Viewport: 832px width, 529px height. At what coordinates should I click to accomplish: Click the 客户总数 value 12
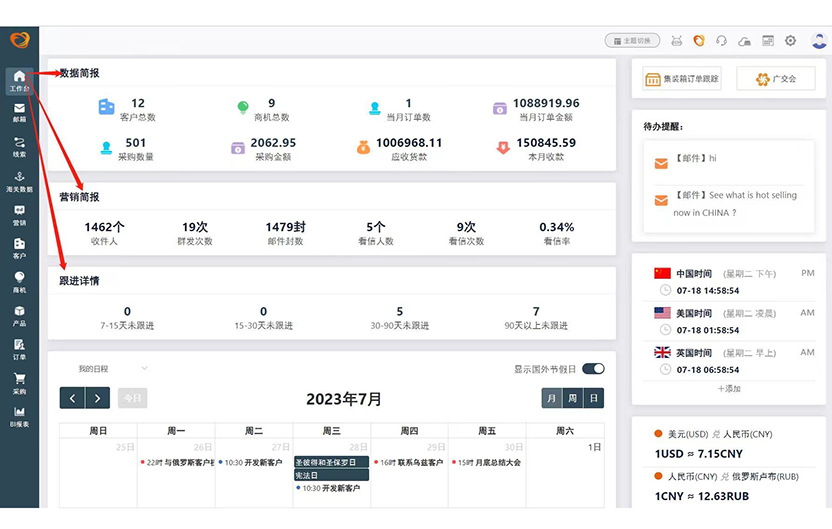pyautogui.click(x=138, y=103)
